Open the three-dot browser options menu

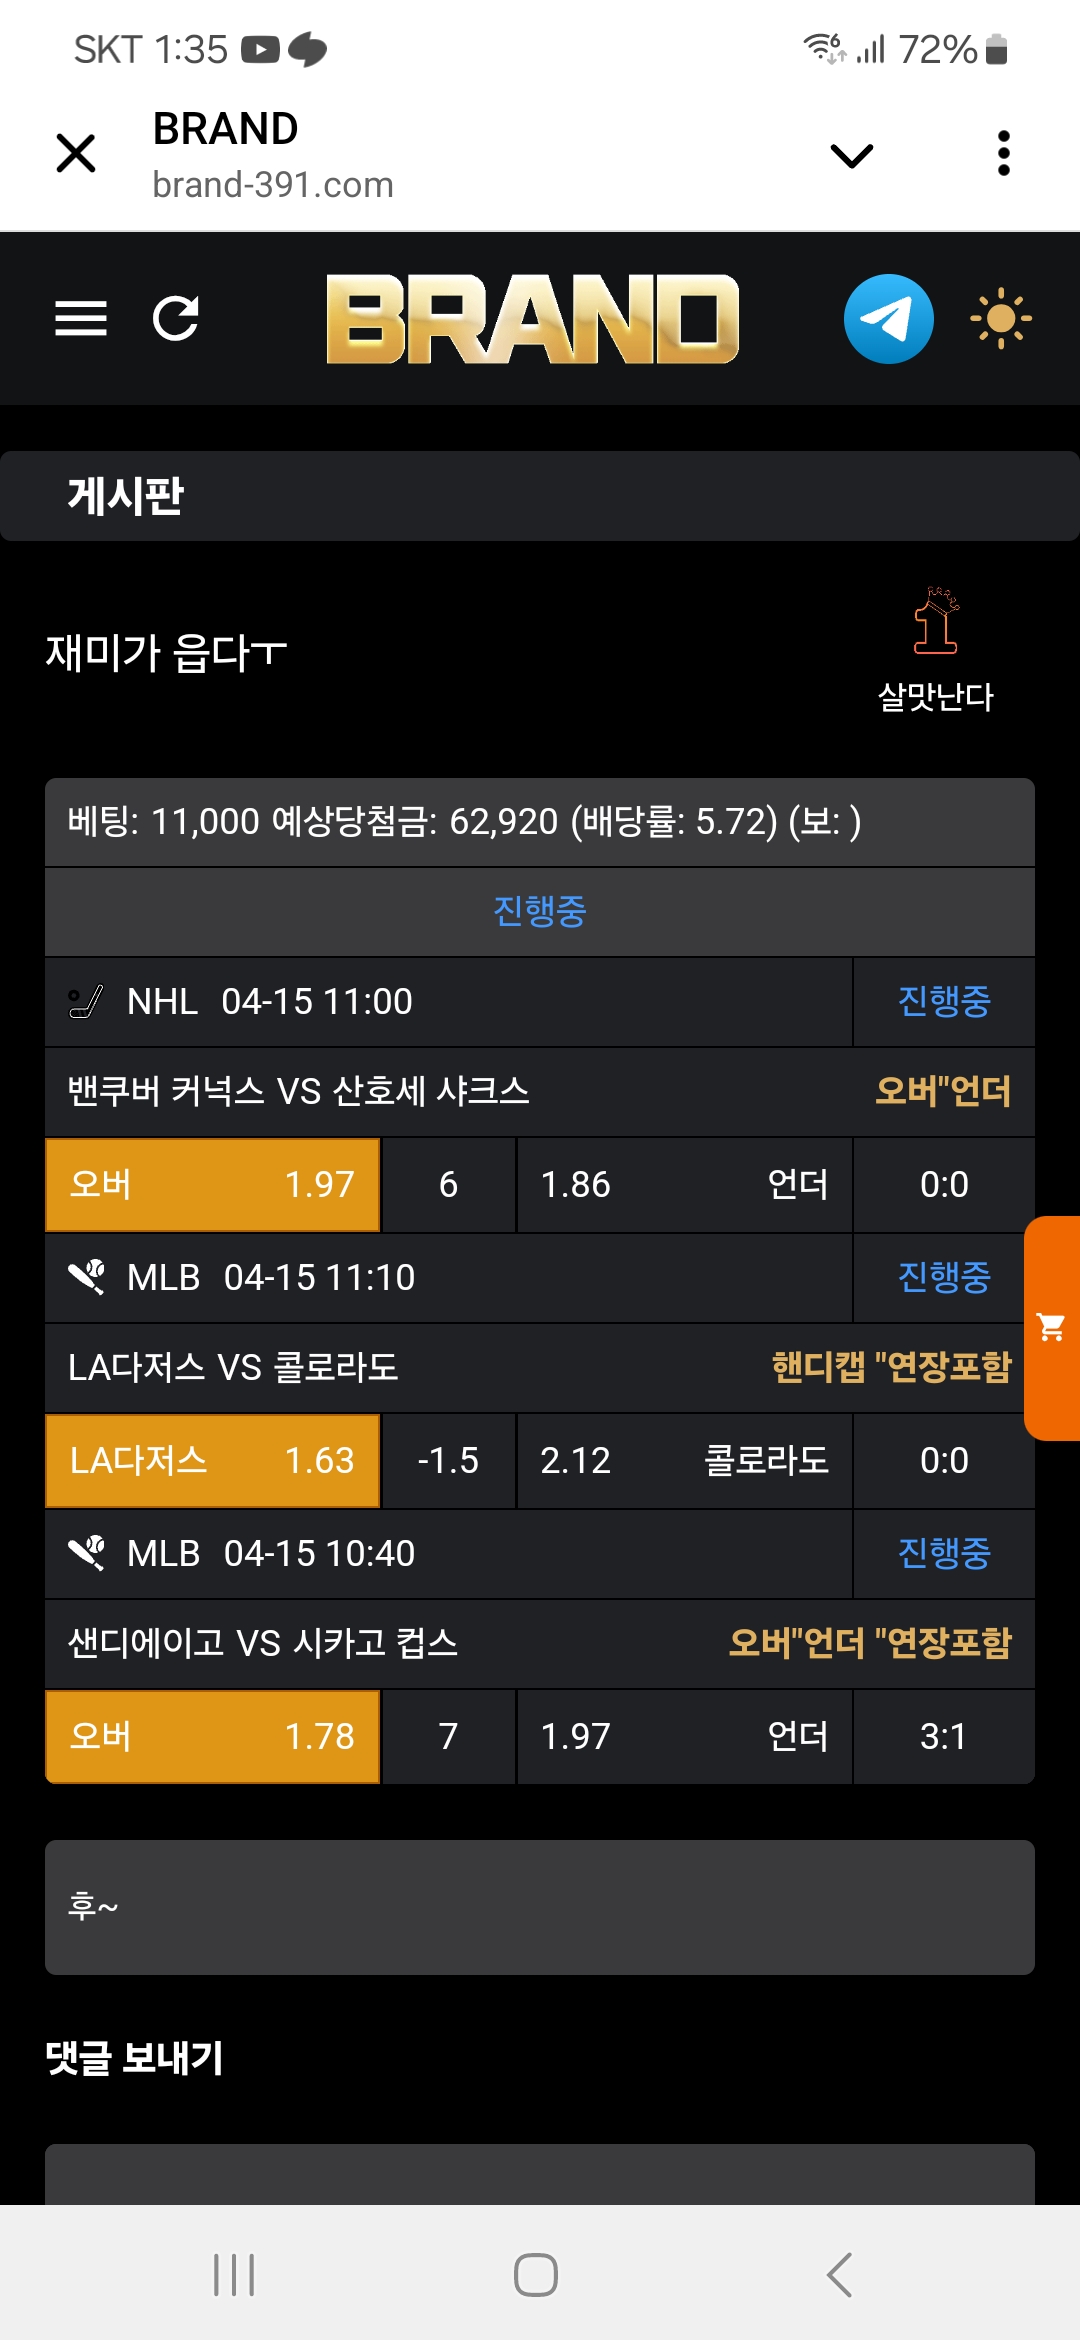point(1004,154)
